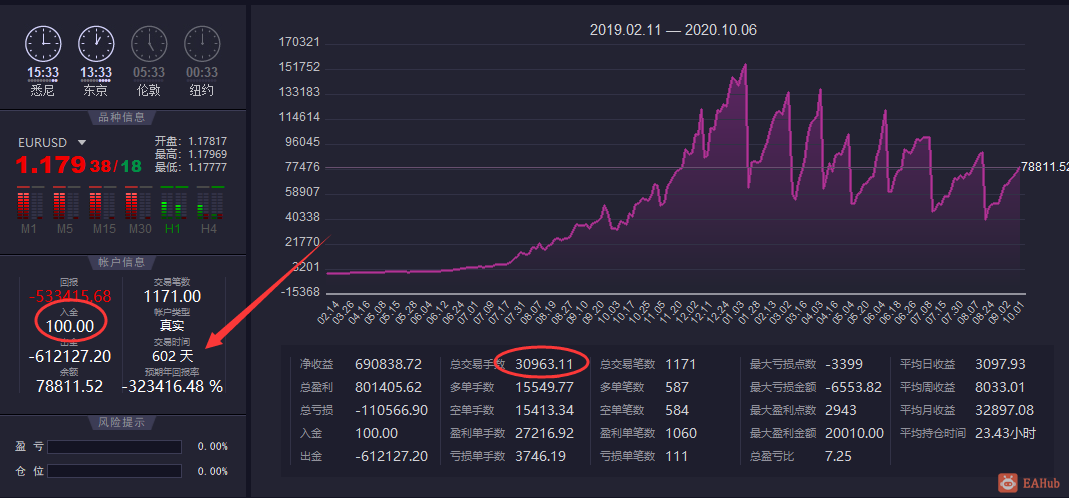Click the 空单笔数 value 584
This screenshot has height=498, width=1069.
click(677, 410)
